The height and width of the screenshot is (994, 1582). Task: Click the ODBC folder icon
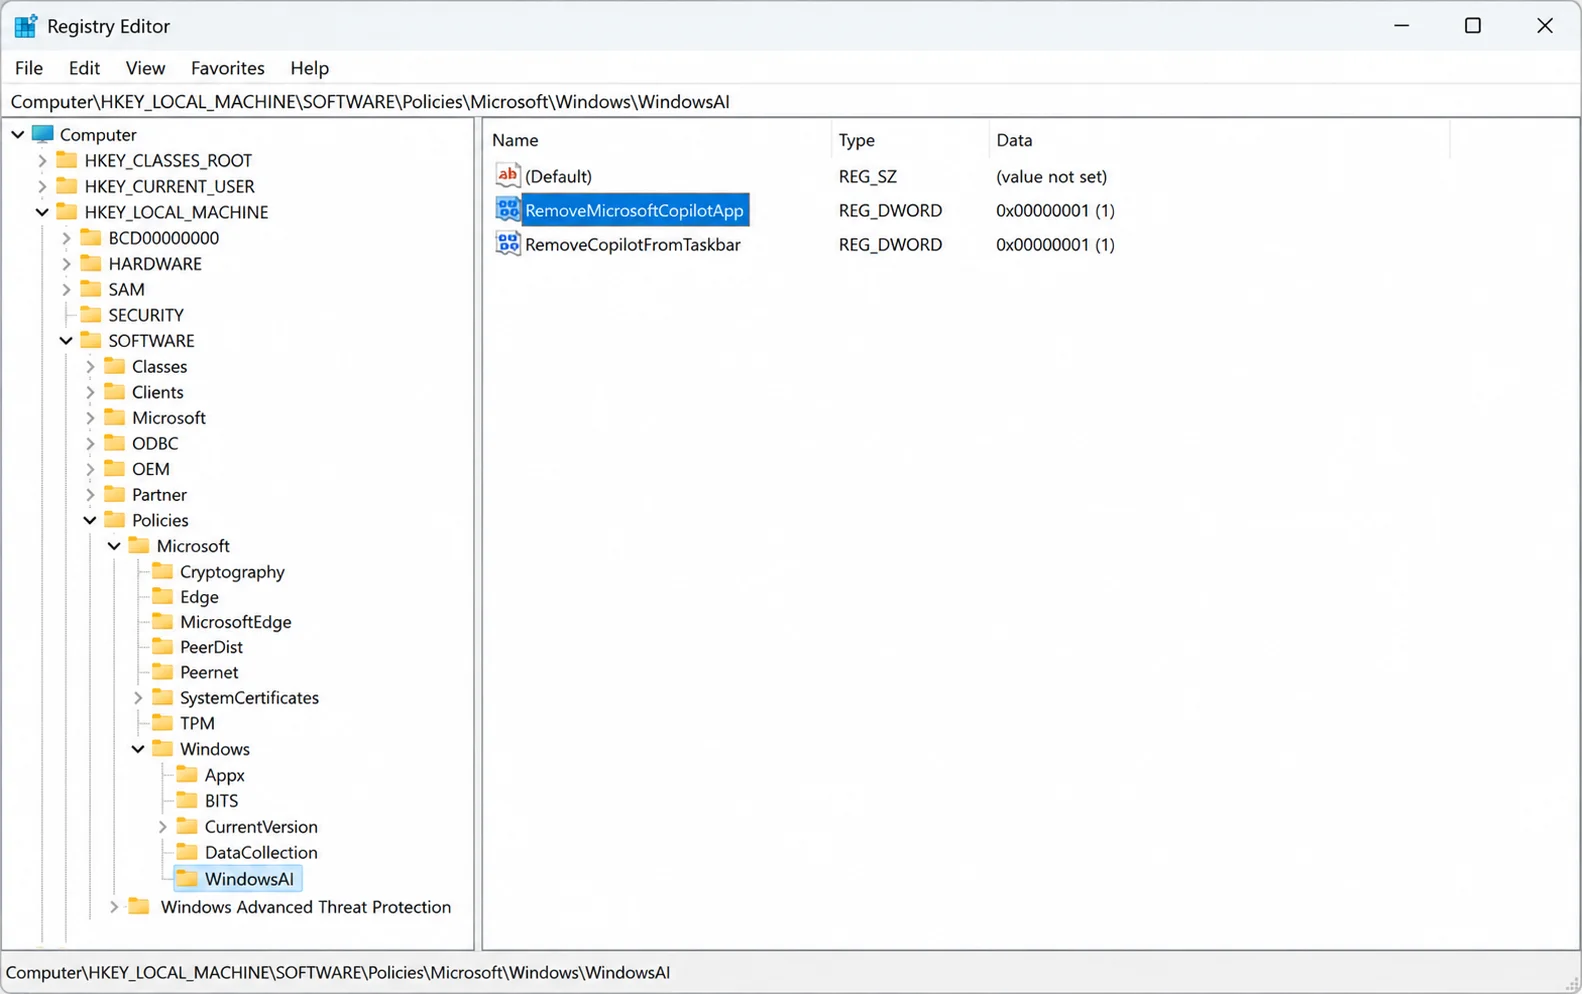point(115,443)
